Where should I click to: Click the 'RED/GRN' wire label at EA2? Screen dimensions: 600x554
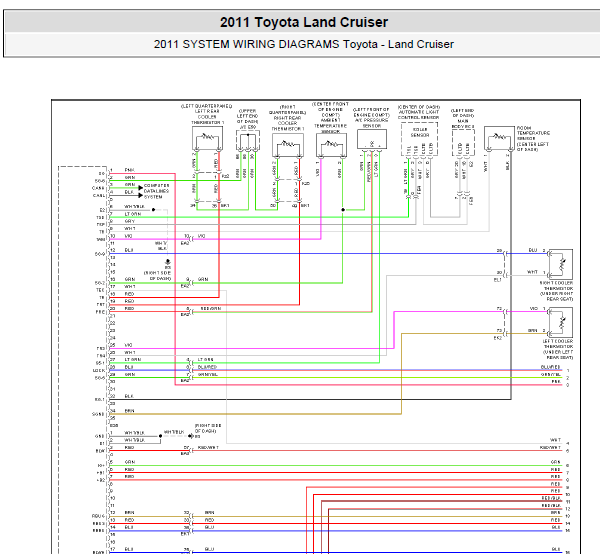pyautogui.click(x=211, y=308)
